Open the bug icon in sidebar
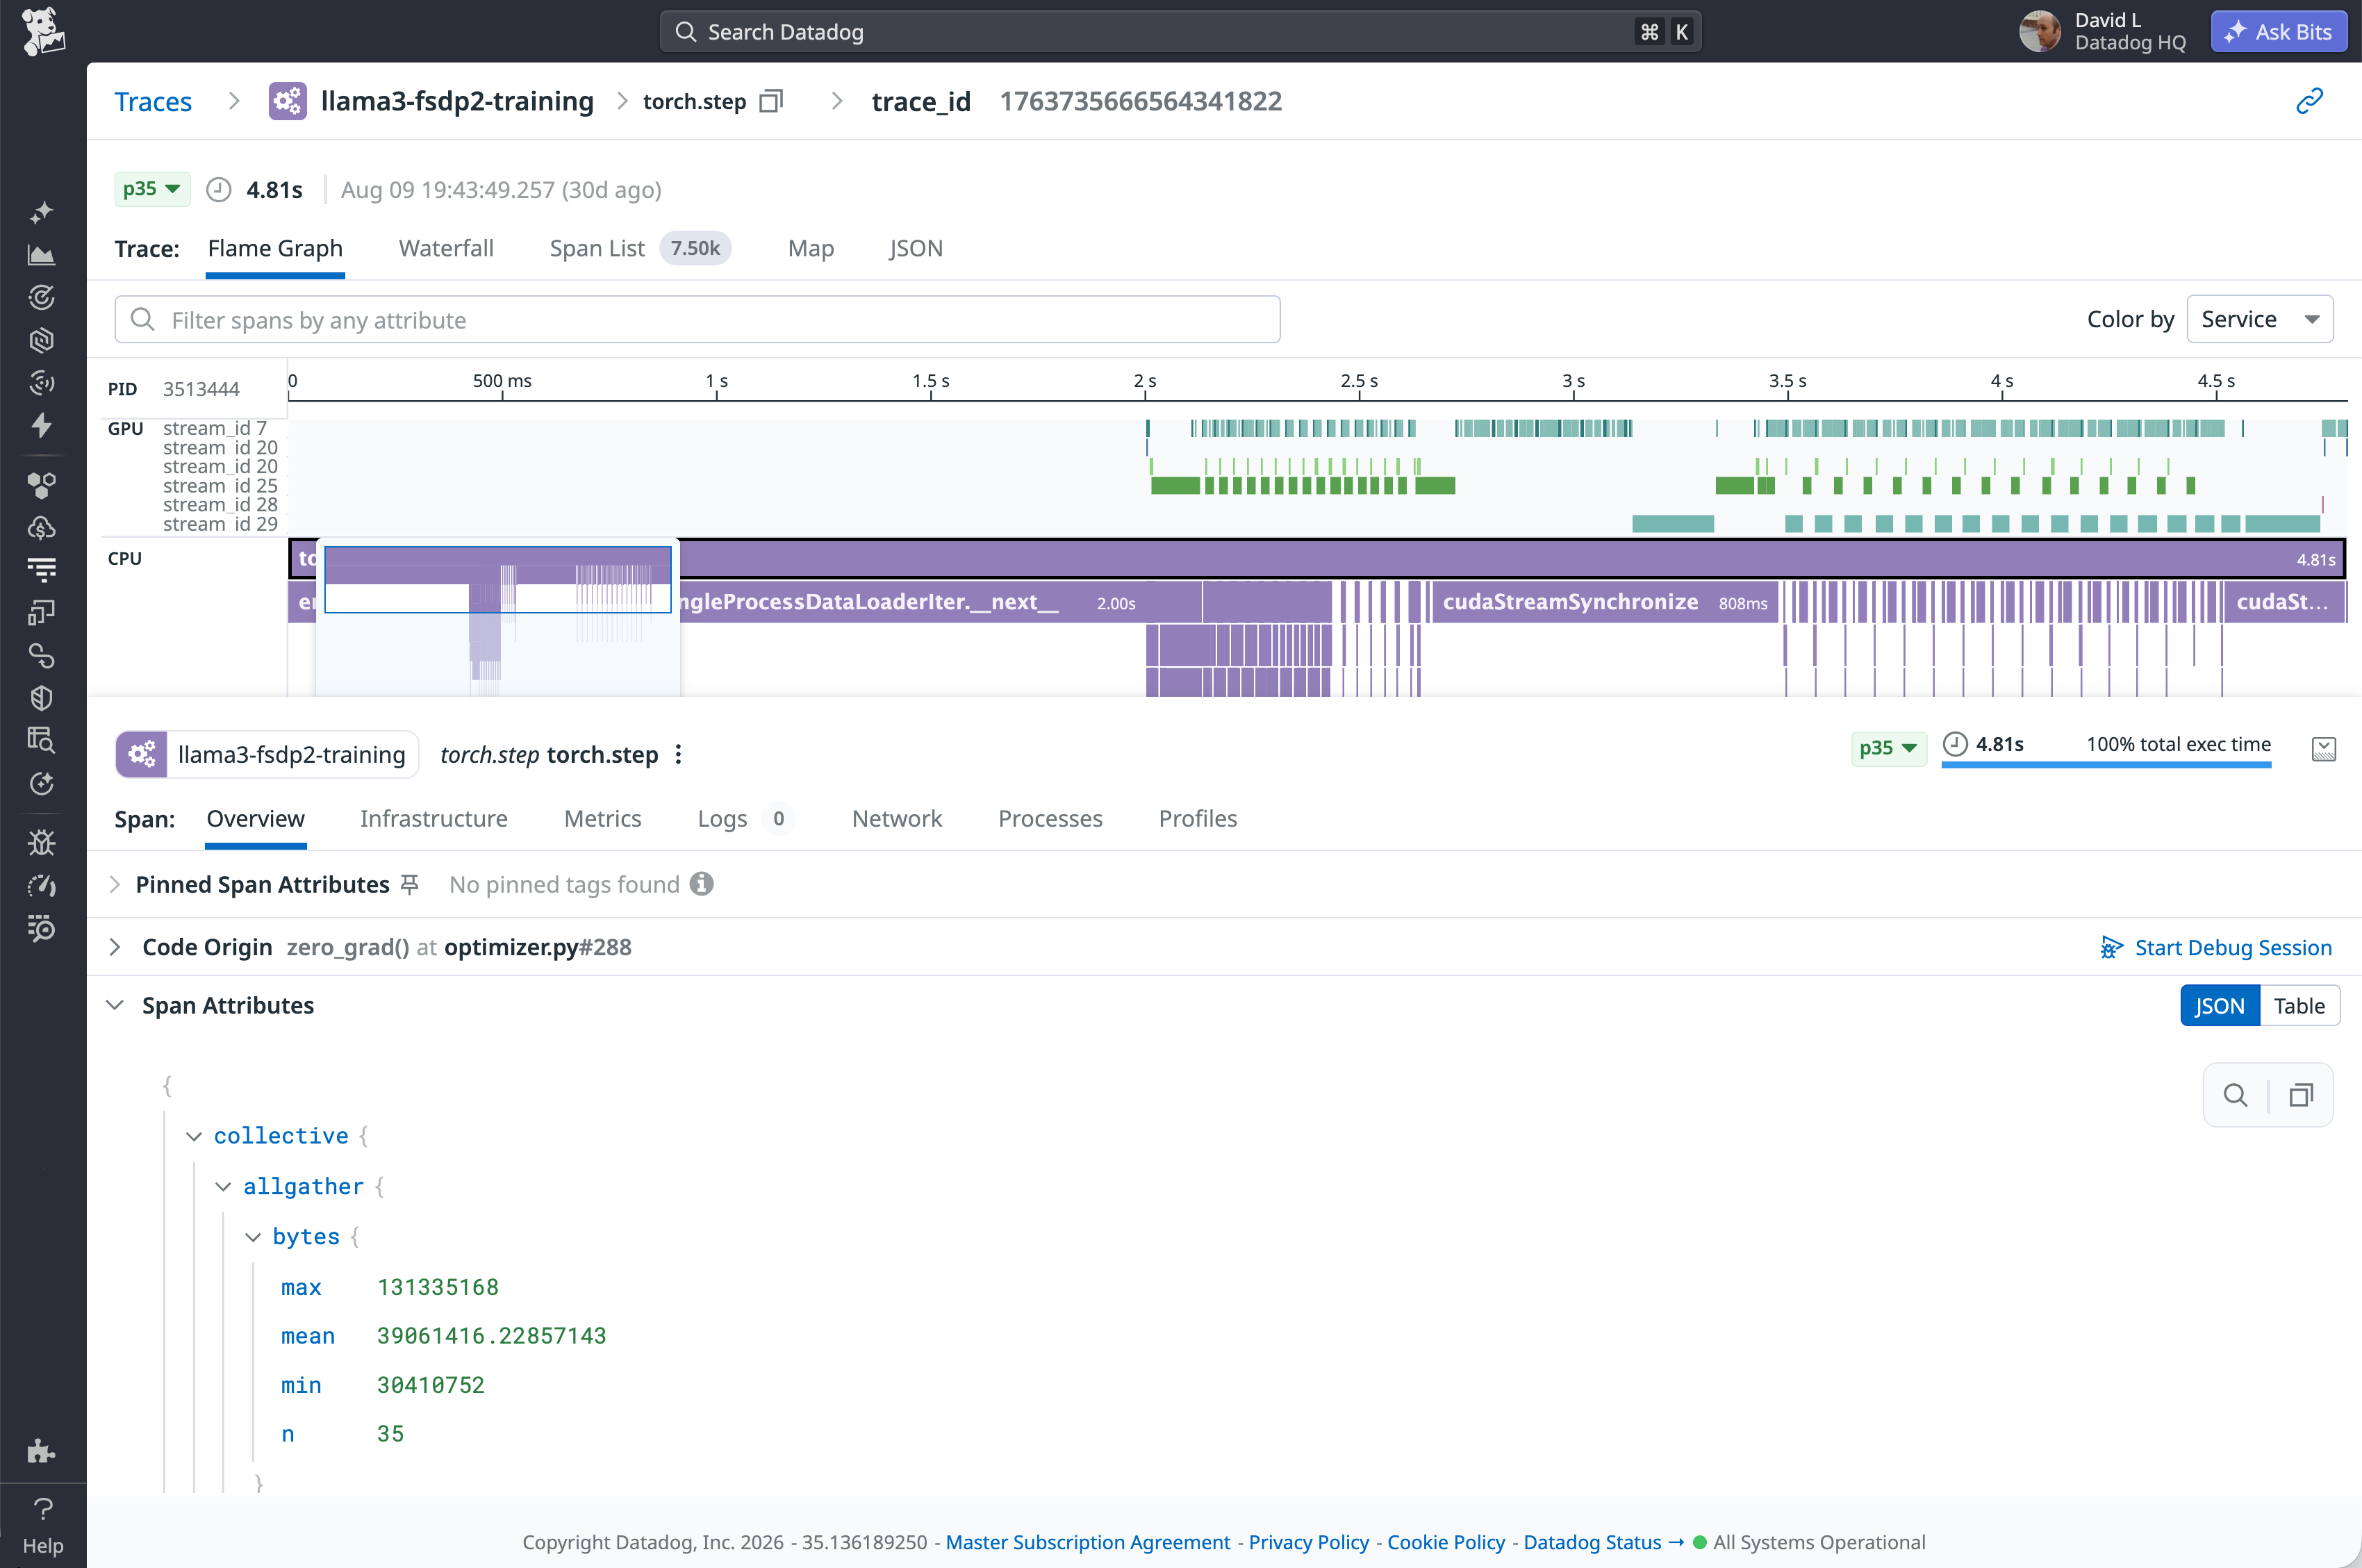This screenshot has height=1568, width=2362. (x=42, y=843)
